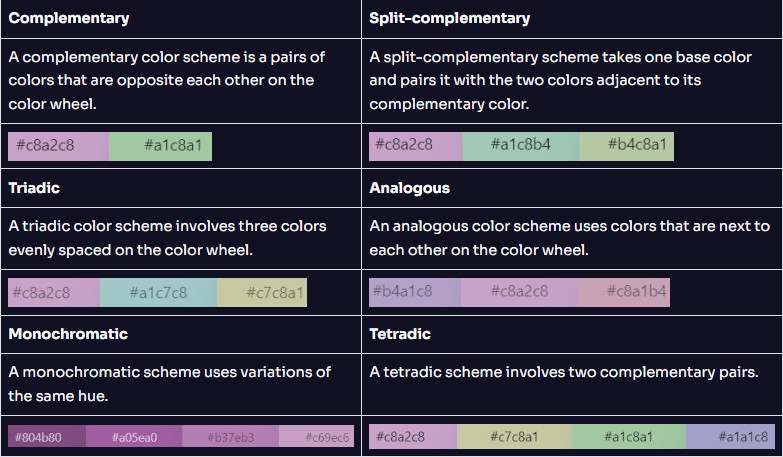This screenshot has width=783, height=457.
Task: Select the #c7c8a1 swatch in the Triadic scheme
Action: tap(262, 292)
